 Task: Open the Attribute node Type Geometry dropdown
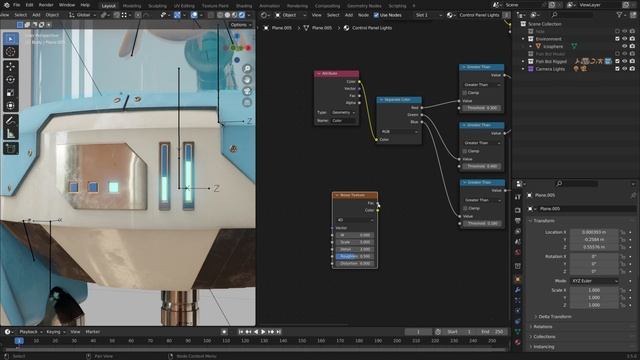coord(343,112)
